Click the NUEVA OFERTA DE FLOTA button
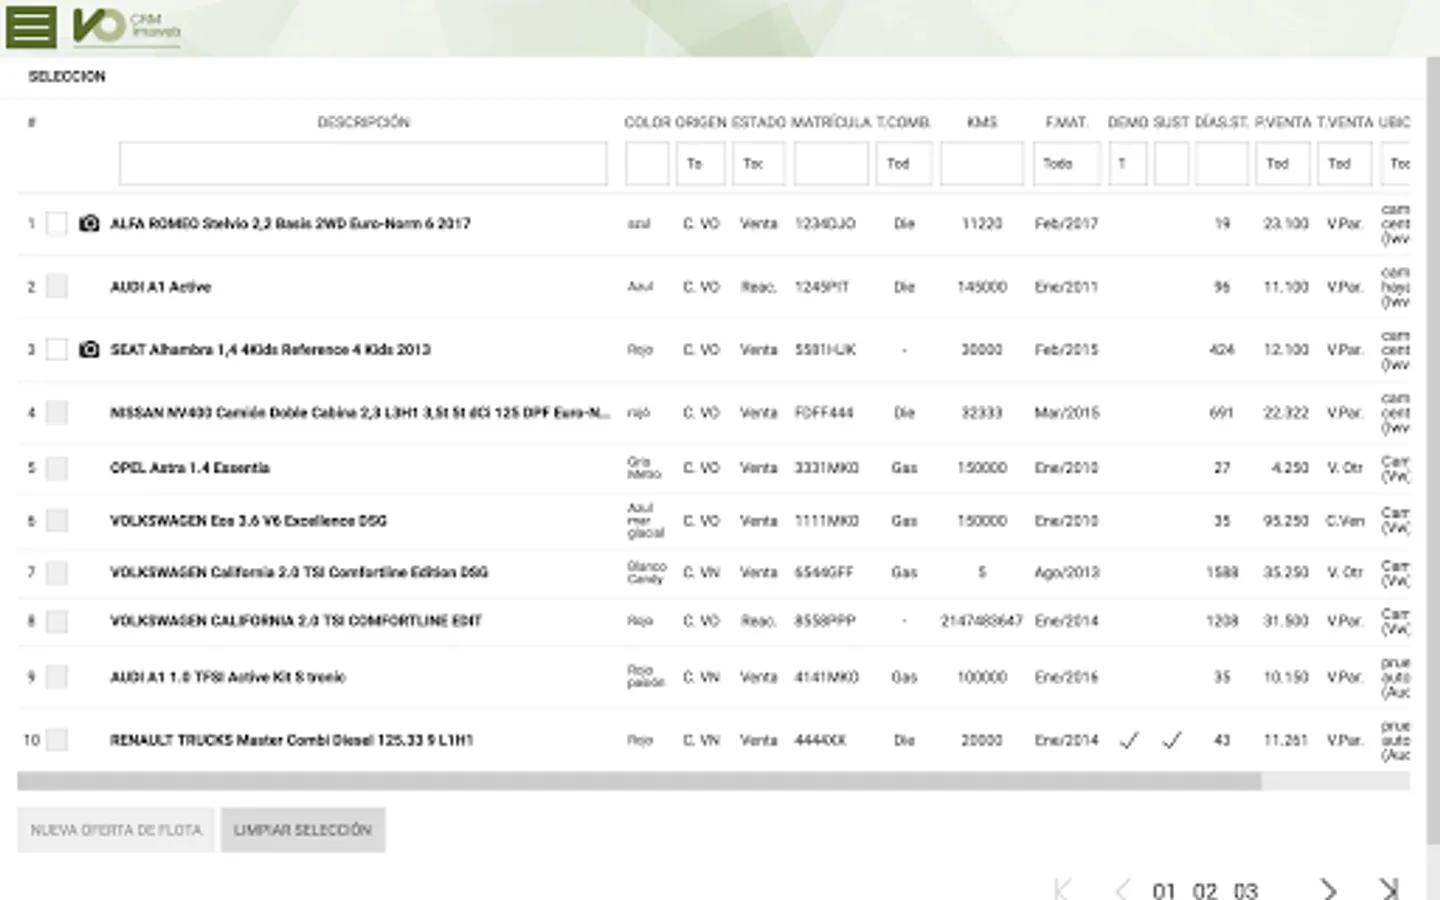This screenshot has height=900, width=1440. coord(116,830)
